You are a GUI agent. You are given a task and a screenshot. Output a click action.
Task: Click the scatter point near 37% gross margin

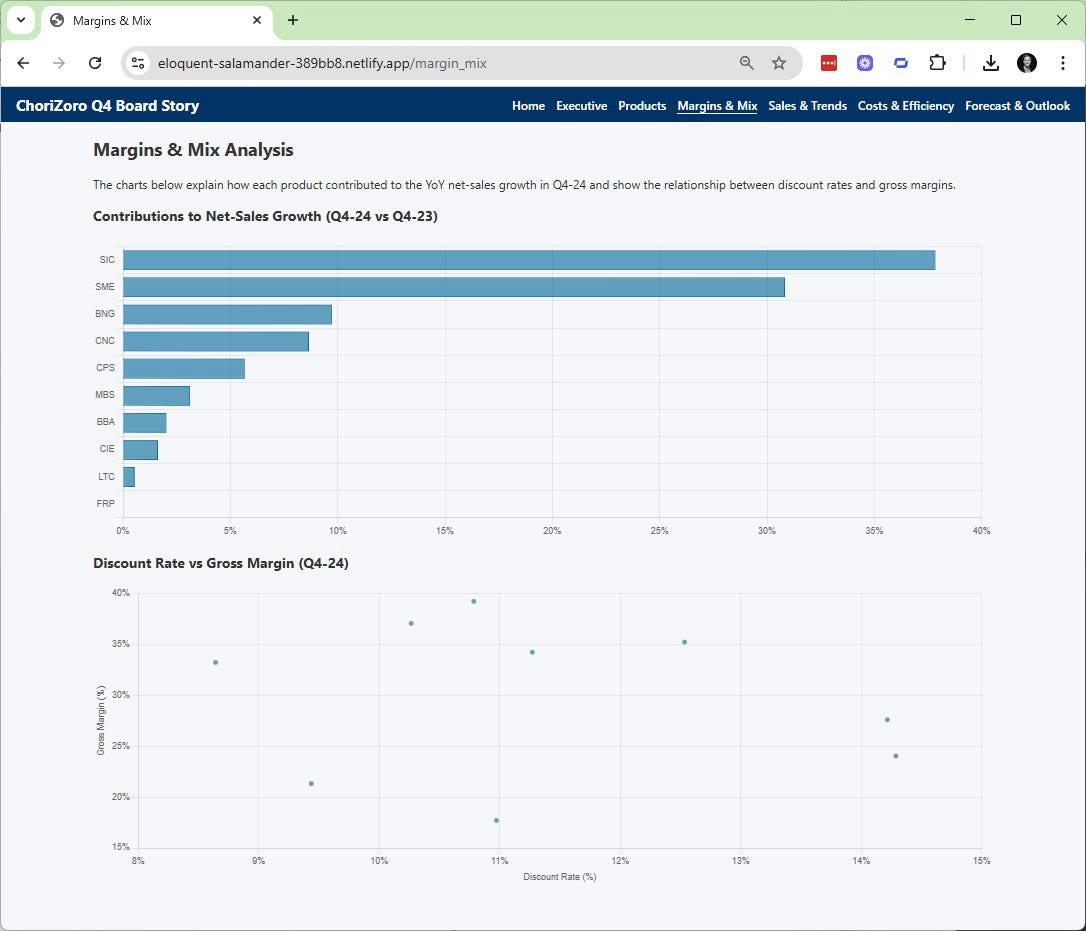[411, 623]
